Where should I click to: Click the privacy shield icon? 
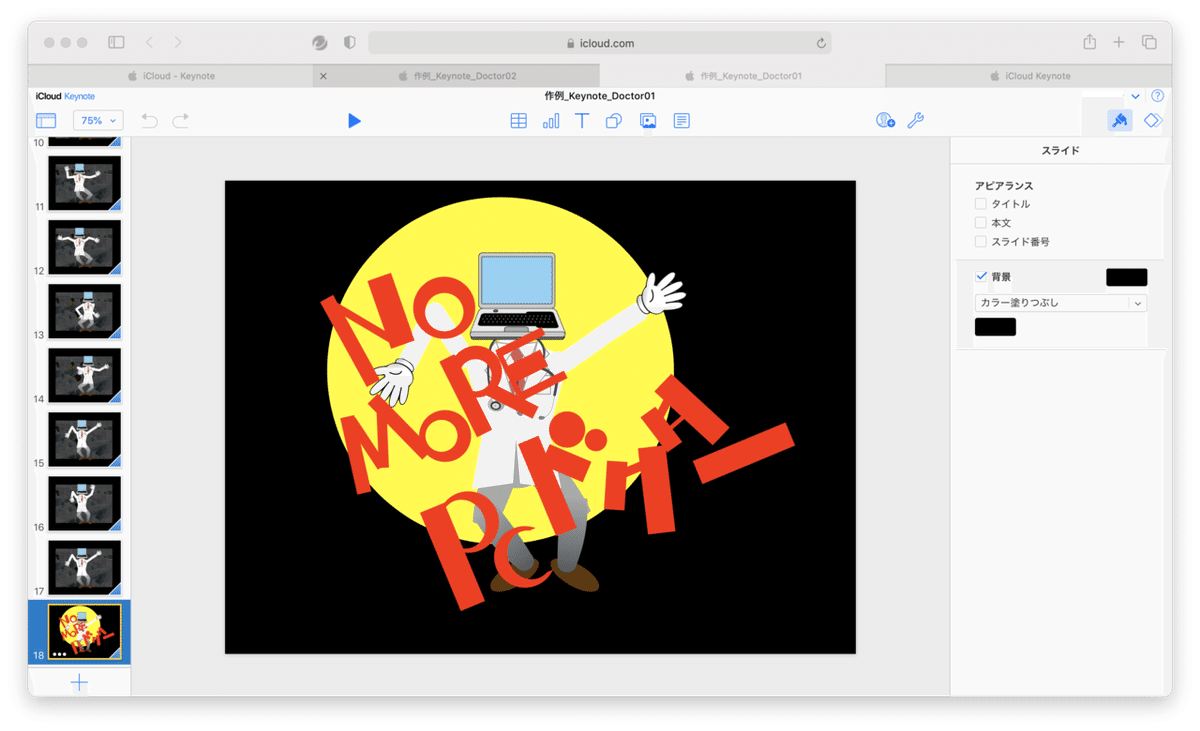tap(349, 43)
